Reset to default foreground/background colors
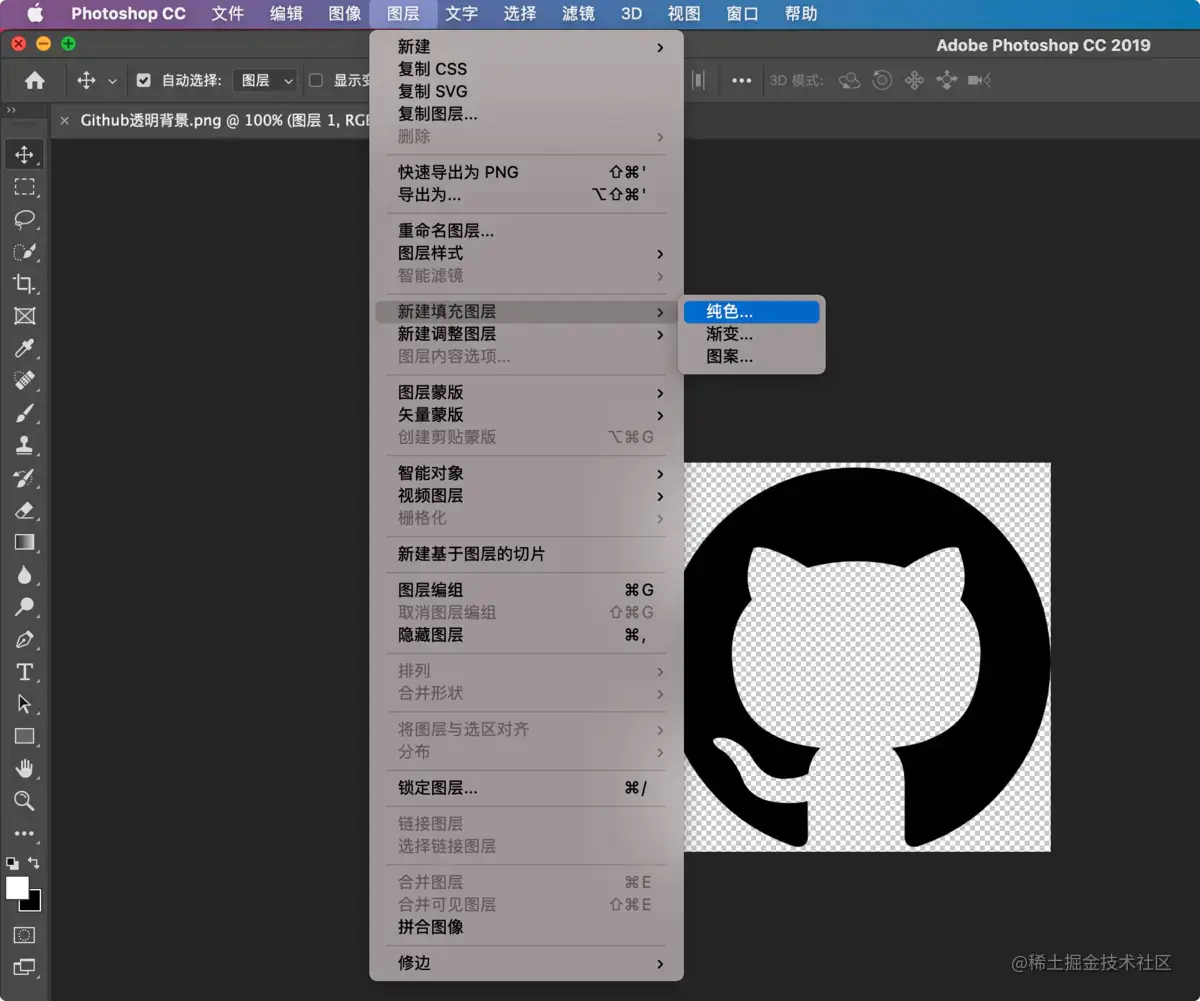 [x=12, y=862]
